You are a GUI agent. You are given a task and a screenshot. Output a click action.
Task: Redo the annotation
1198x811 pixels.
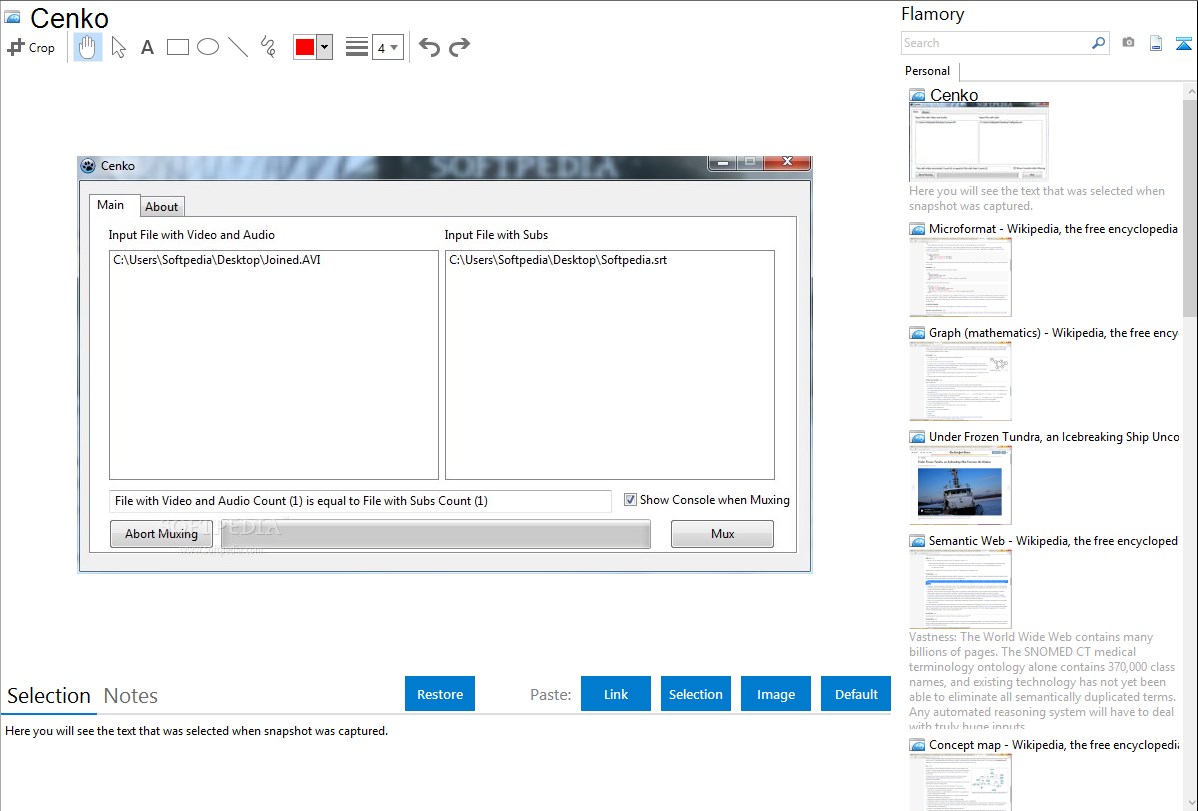[x=459, y=47]
